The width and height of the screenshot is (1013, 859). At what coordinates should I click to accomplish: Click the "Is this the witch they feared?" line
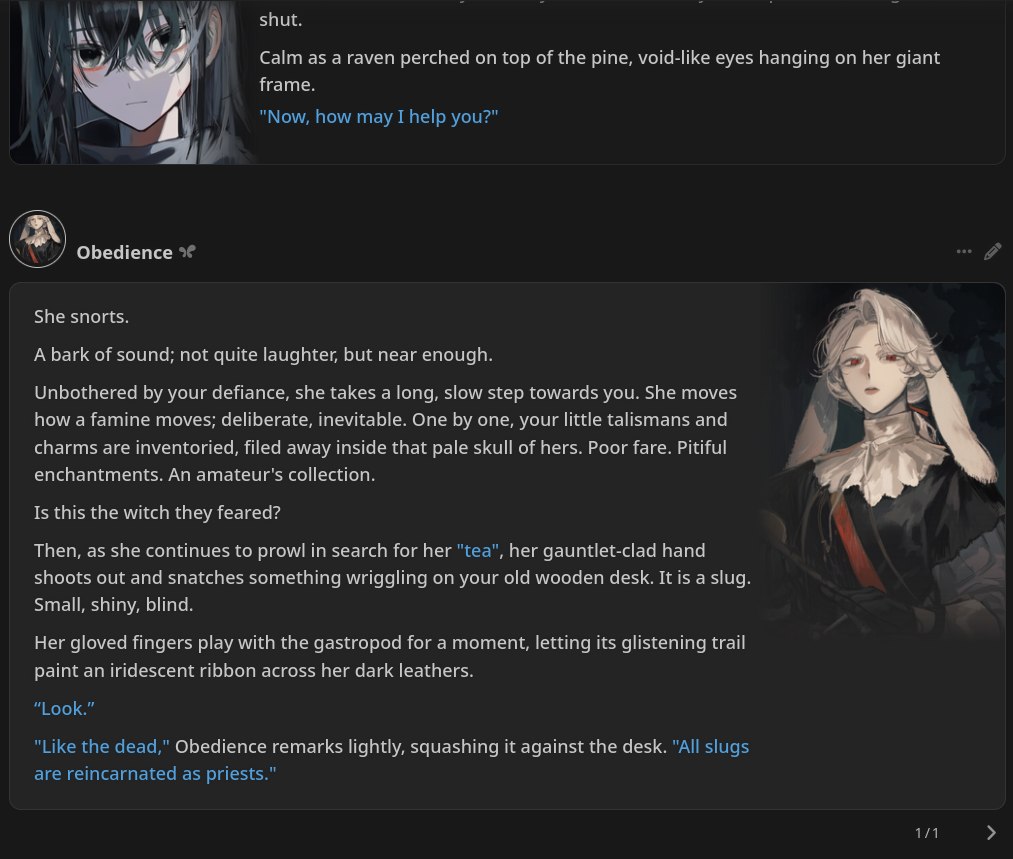[157, 512]
